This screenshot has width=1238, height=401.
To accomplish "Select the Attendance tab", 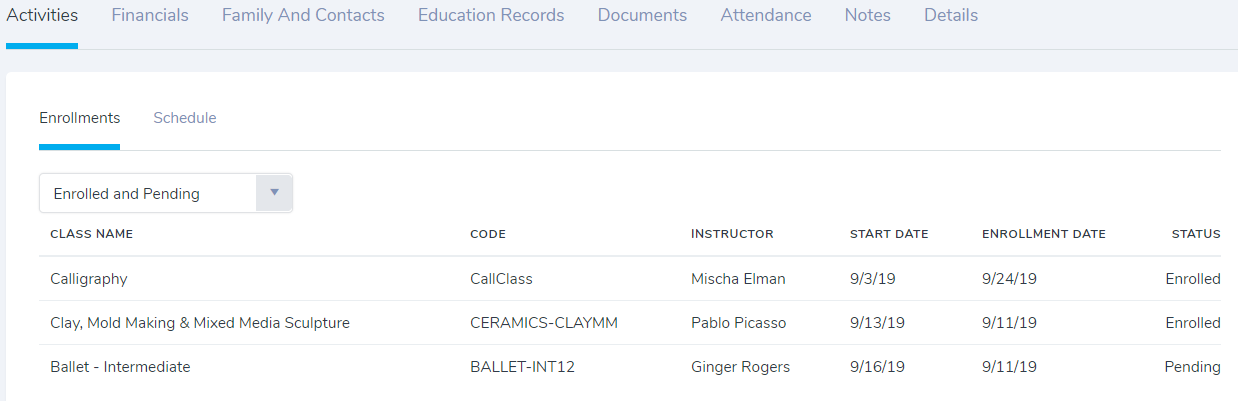I will (766, 16).
